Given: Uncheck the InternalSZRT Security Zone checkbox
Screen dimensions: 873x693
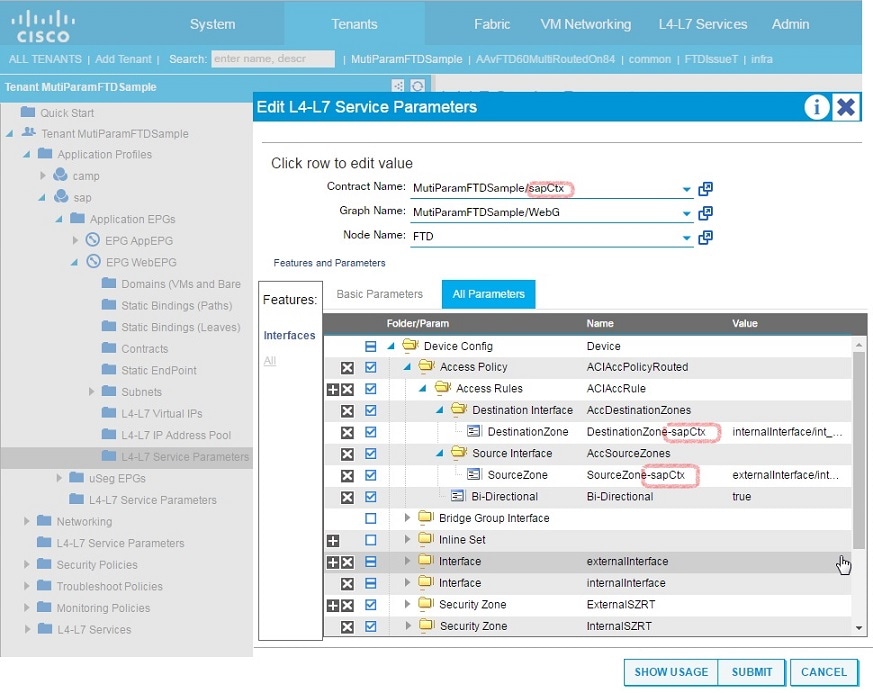Looking at the screenshot, I should (371, 627).
